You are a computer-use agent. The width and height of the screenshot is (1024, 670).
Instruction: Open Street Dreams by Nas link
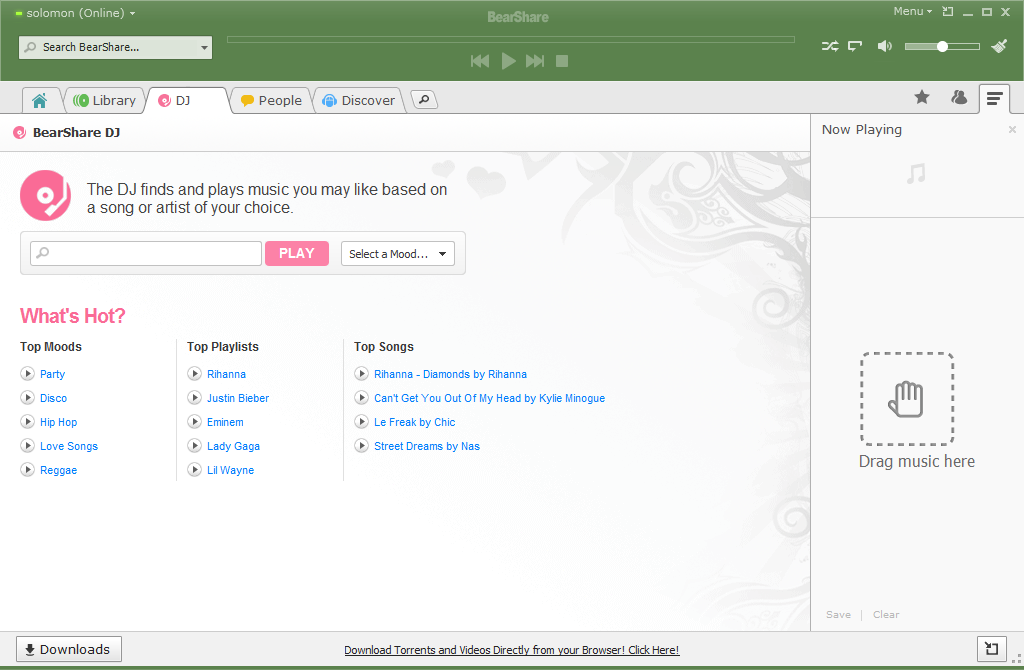[x=427, y=447]
